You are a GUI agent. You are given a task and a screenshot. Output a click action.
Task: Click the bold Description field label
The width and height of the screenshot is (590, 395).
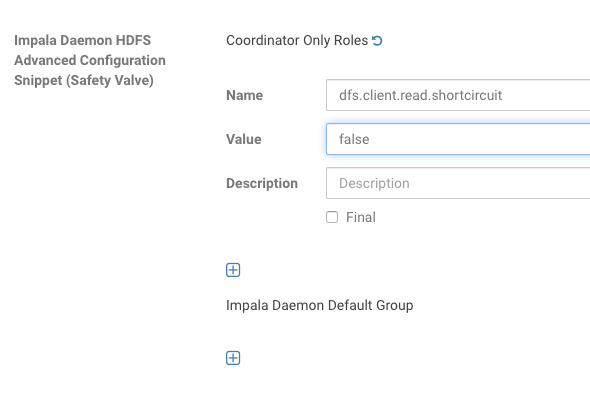[x=262, y=183]
